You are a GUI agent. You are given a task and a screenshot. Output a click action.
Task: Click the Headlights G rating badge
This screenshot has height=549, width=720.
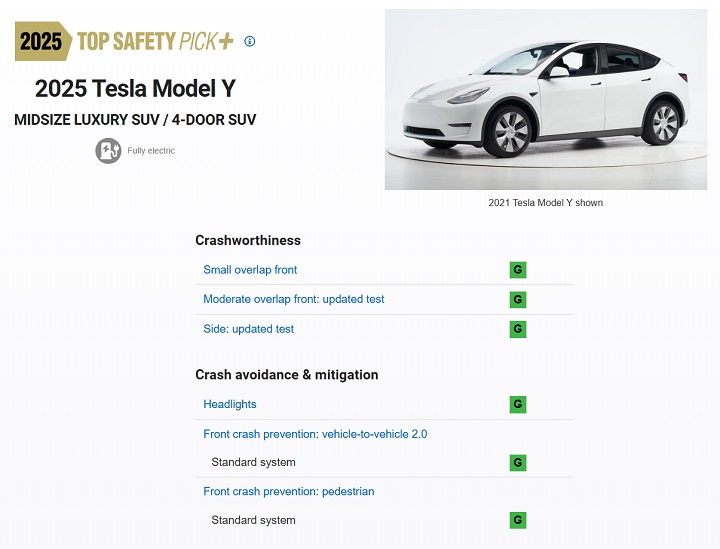[518, 404]
